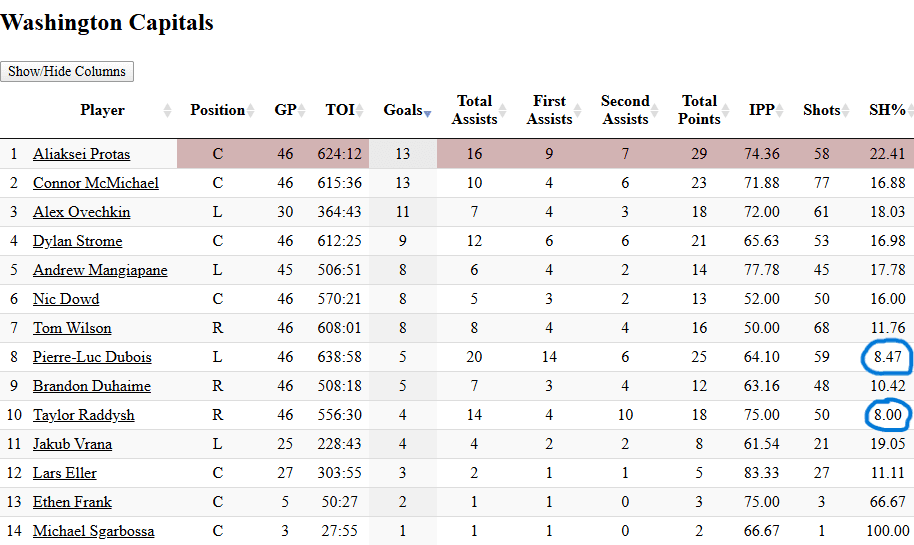Click the TOI sort arrows

click(x=361, y=111)
